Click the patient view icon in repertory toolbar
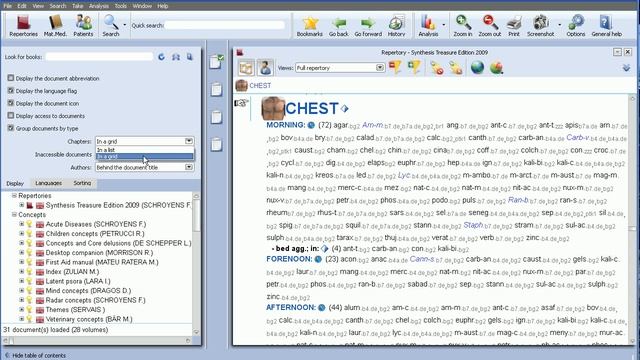Image resolution: width=640 pixels, height=360 pixels. pyautogui.click(x=265, y=68)
